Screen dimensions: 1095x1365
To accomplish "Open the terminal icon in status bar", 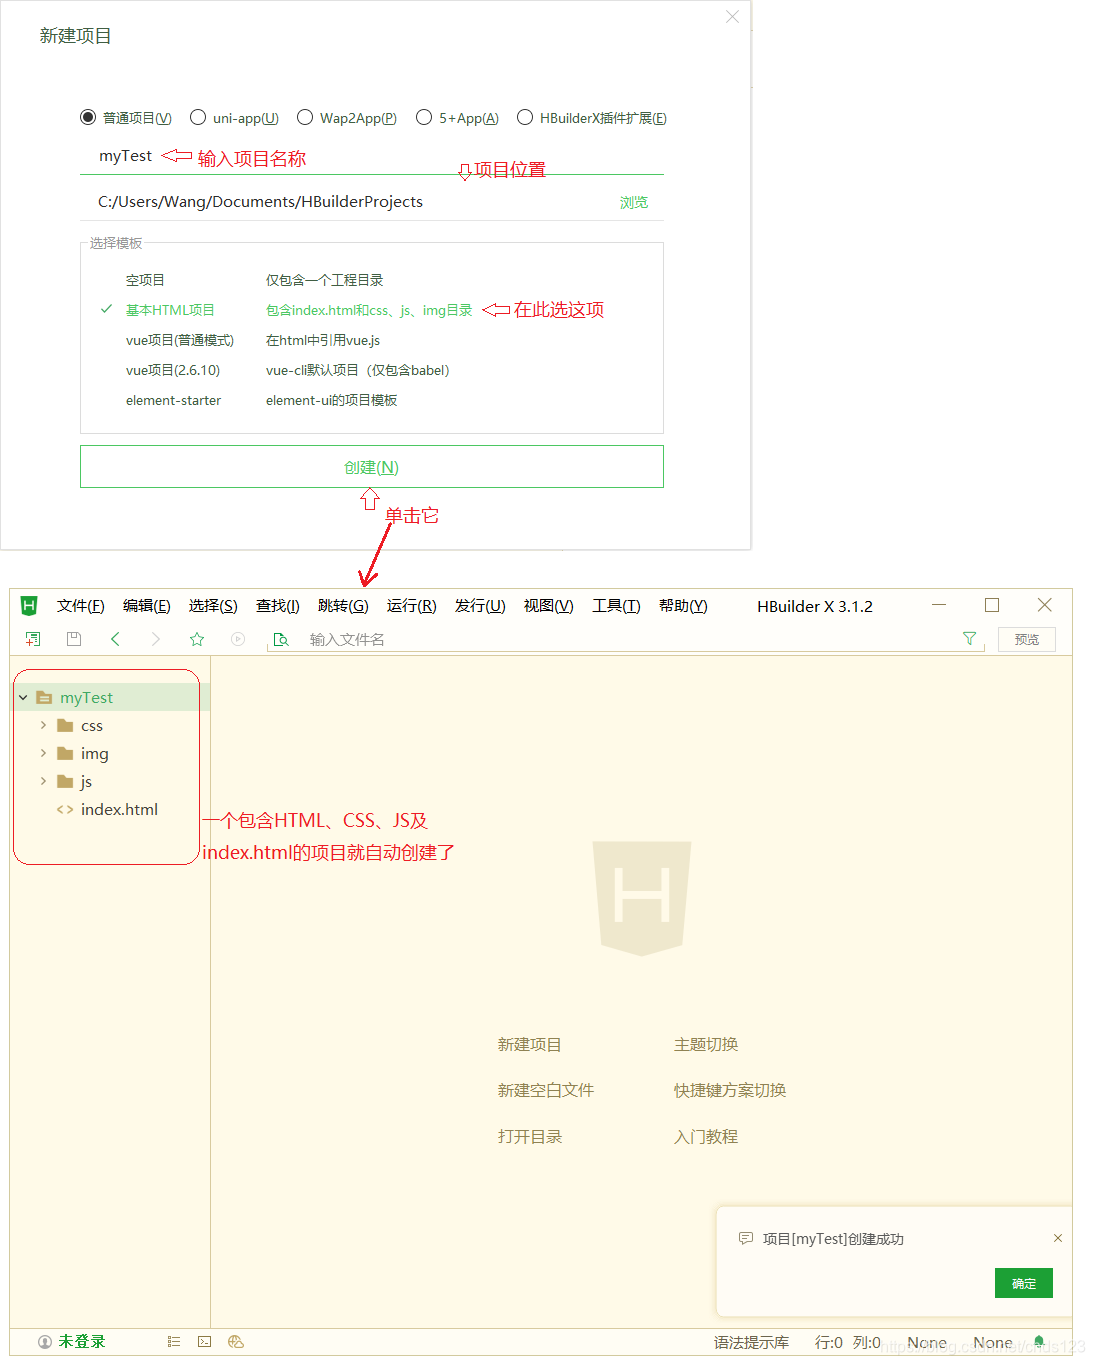I will (x=205, y=1342).
